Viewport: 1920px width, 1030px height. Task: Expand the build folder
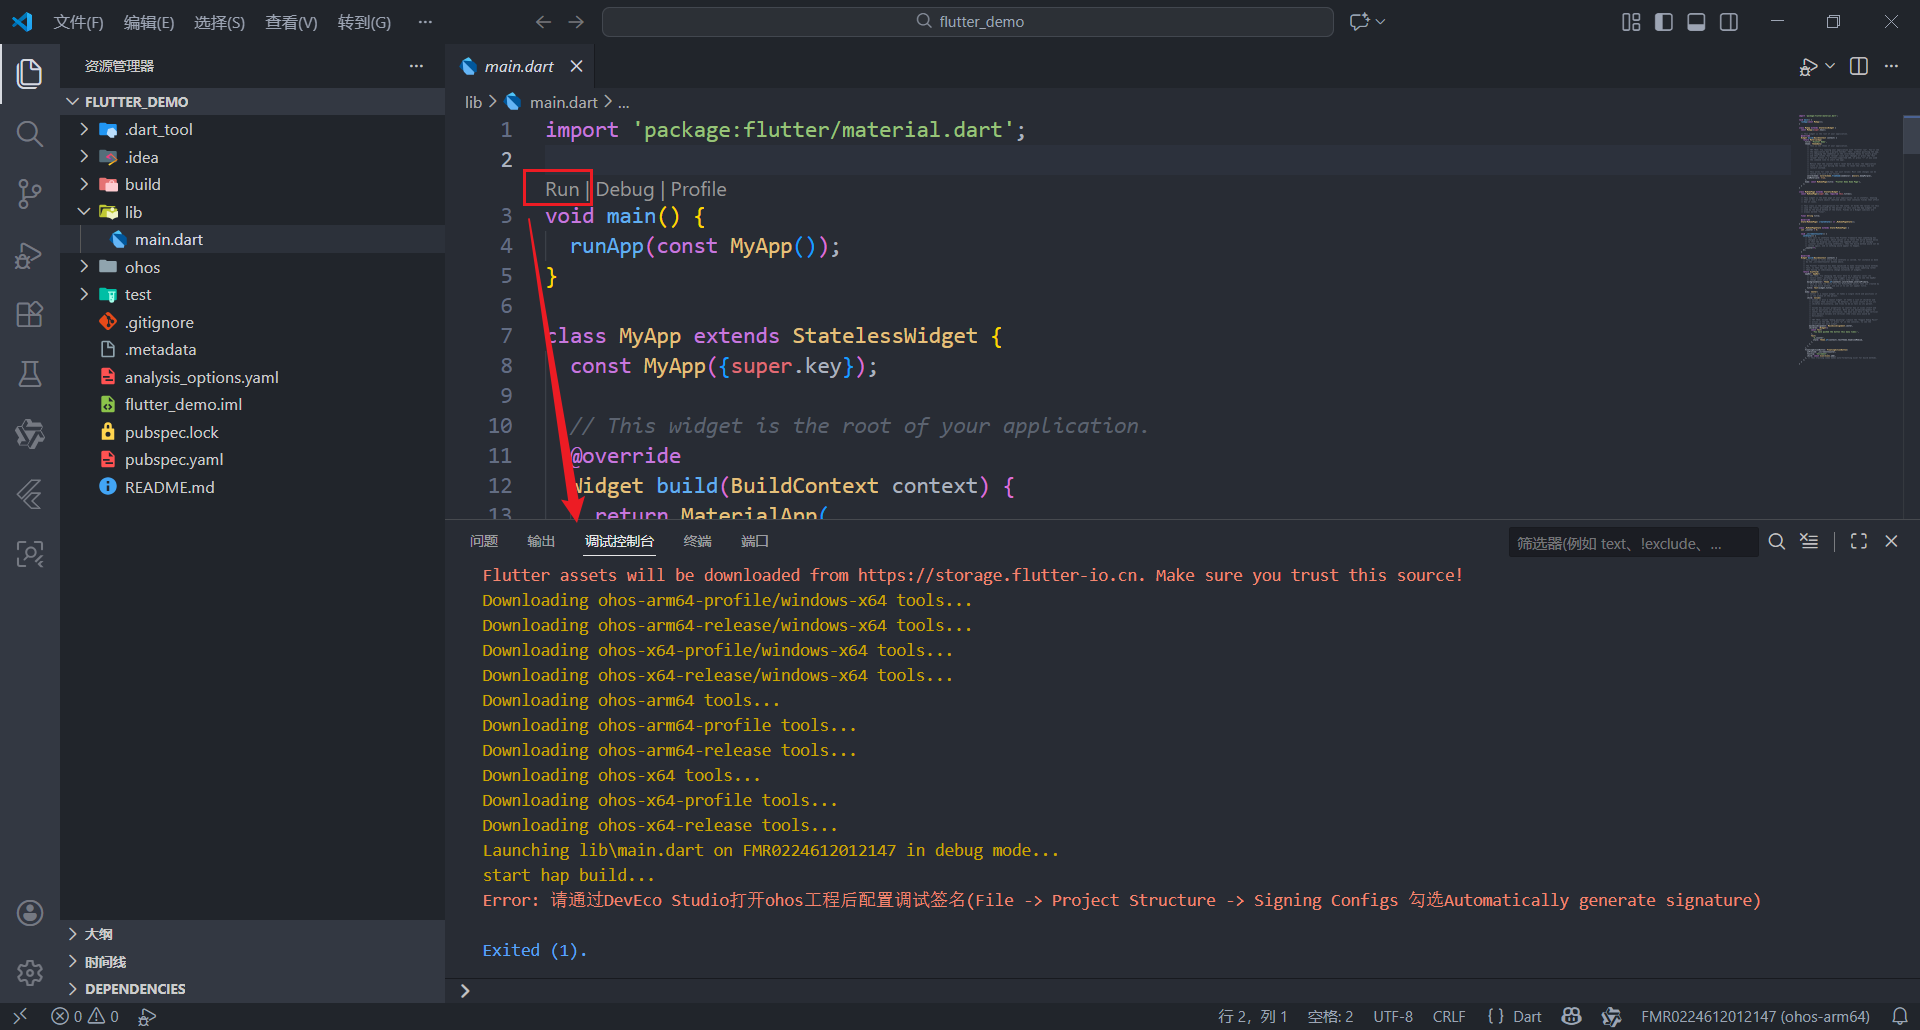[84, 184]
